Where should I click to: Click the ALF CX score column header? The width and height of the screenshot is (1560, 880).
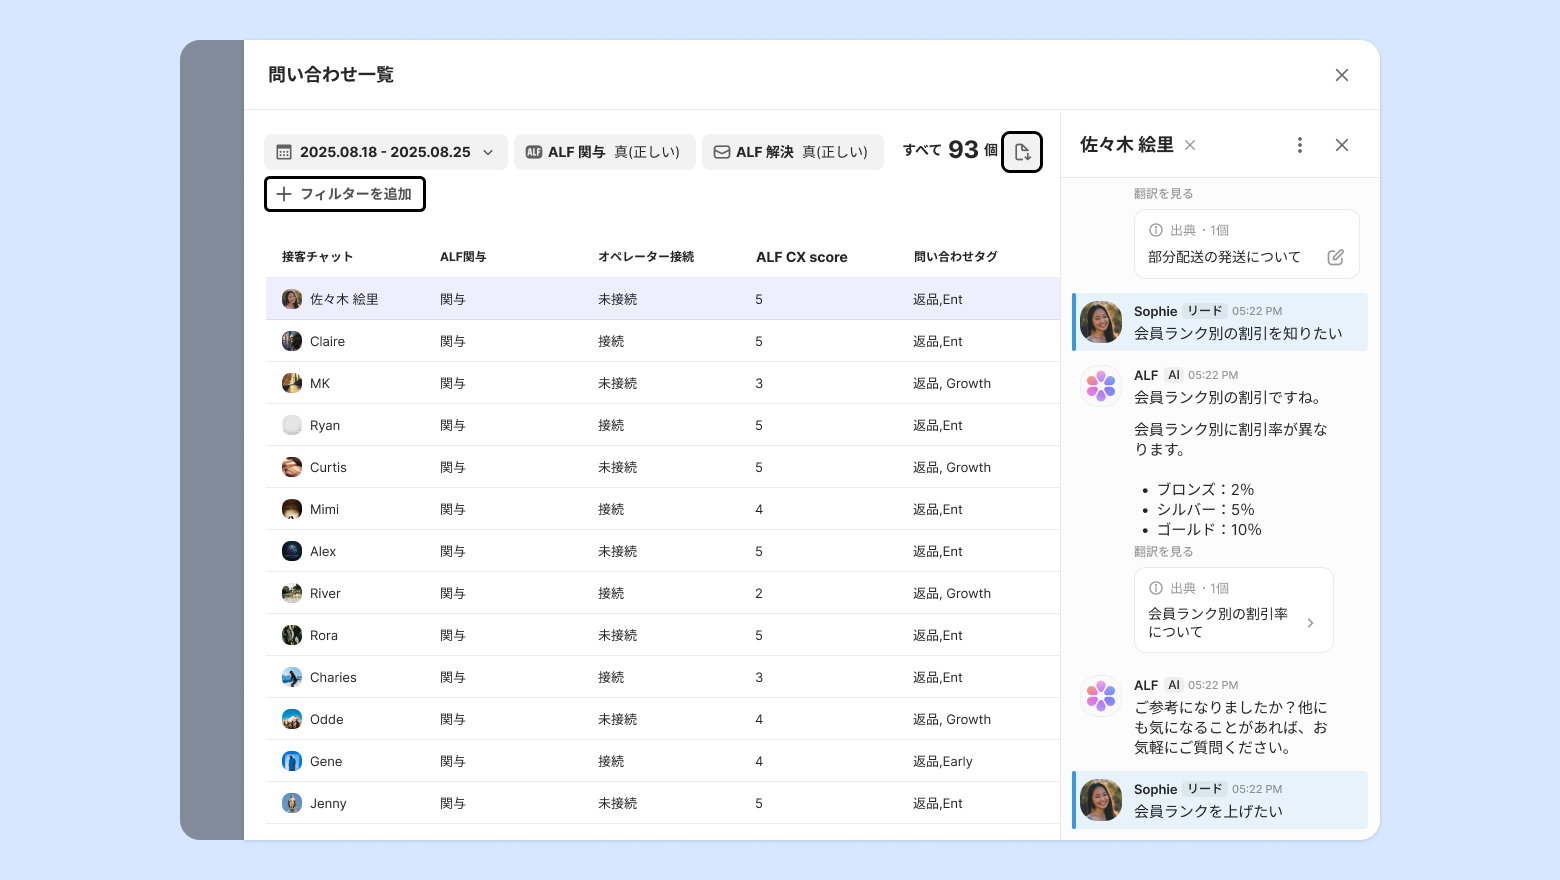point(802,257)
